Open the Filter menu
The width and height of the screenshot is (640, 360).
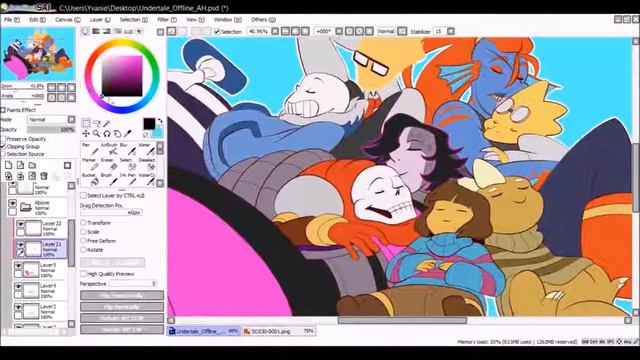[x=167, y=20]
